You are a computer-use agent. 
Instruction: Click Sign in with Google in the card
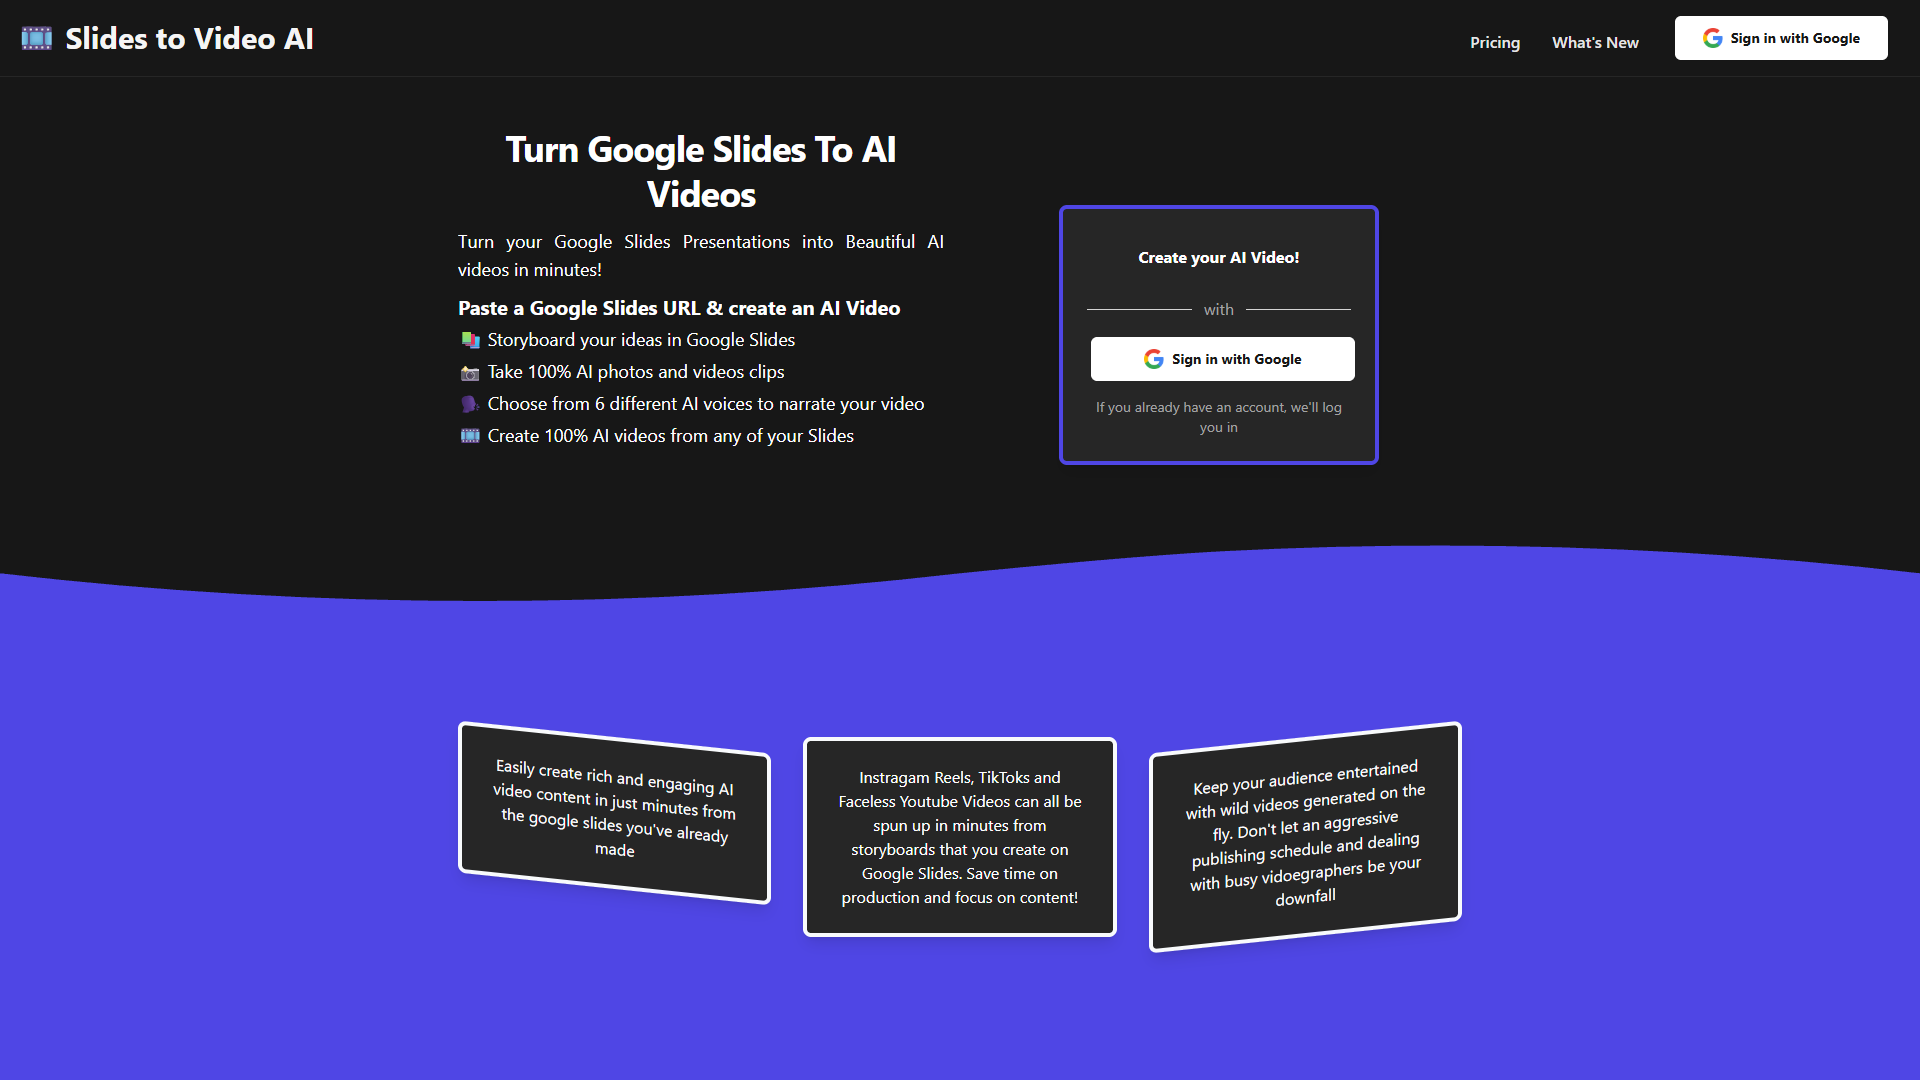pyautogui.click(x=1222, y=359)
